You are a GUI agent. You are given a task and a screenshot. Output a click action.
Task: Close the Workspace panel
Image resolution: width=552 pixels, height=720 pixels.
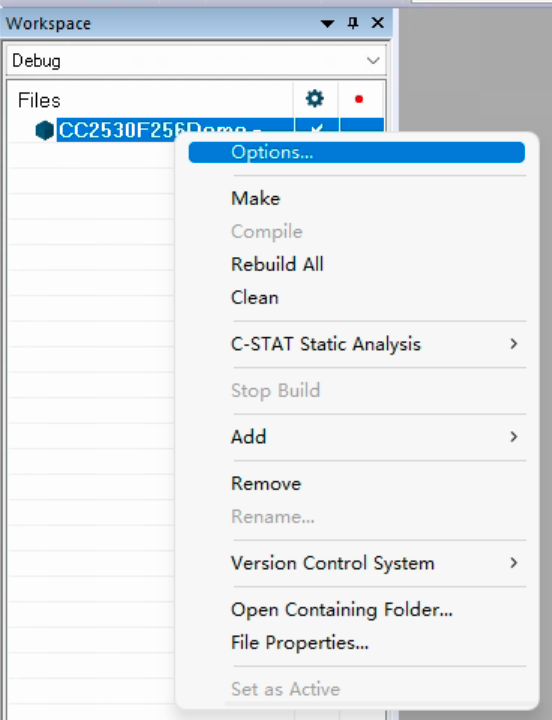377,22
